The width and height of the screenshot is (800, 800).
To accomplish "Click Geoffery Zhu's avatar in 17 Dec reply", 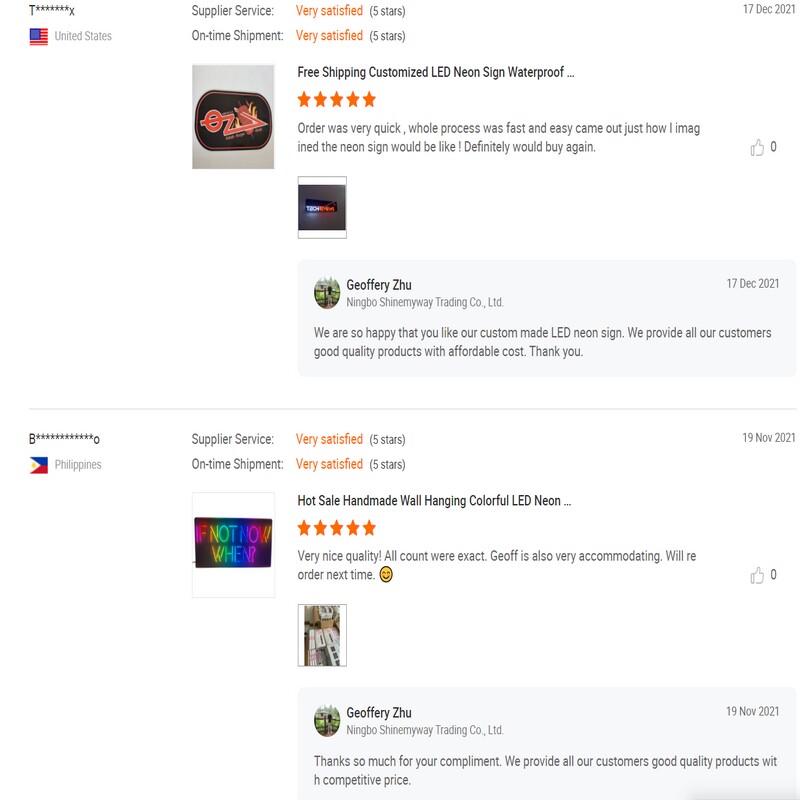I will (327, 293).
